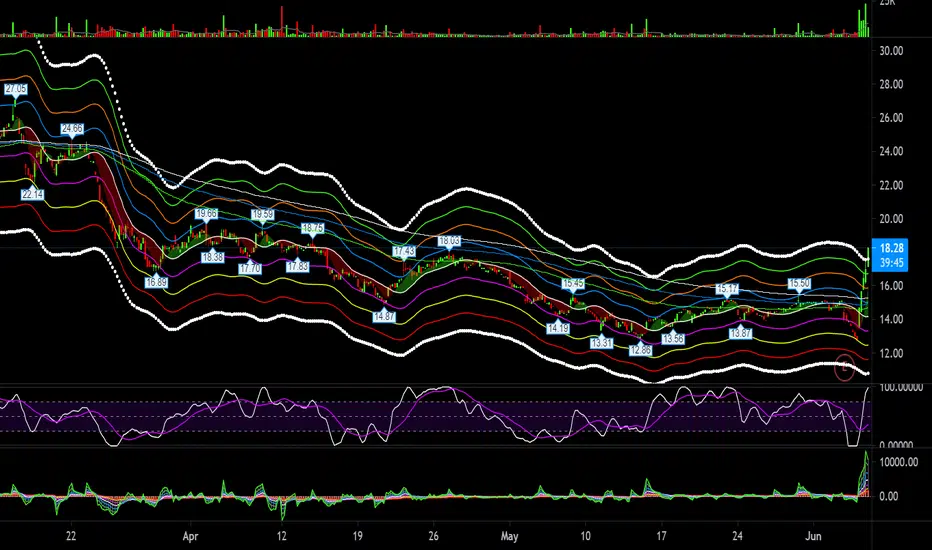Click the Jun label on time axis
The height and width of the screenshot is (550, 932).
pyautogui.click(x=813, y=536)
